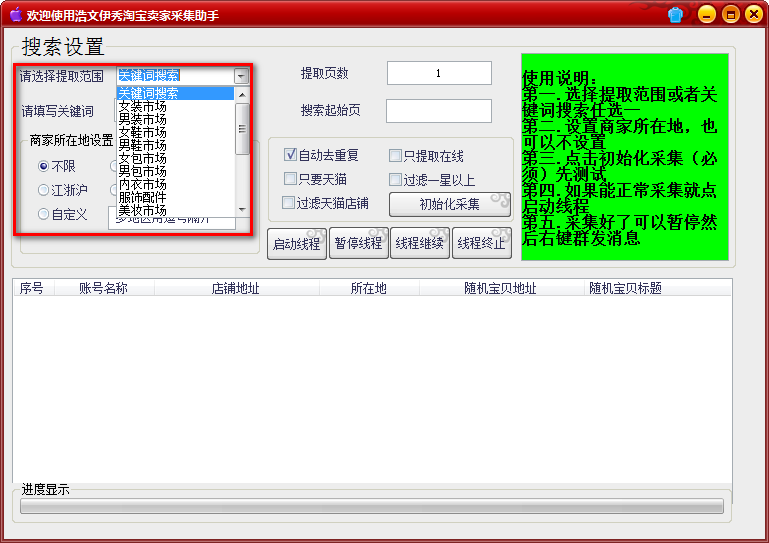Click the 初始化采集 button
This screenshot has height=543, width=769.
pyautogui.click(x=450, y=205)
